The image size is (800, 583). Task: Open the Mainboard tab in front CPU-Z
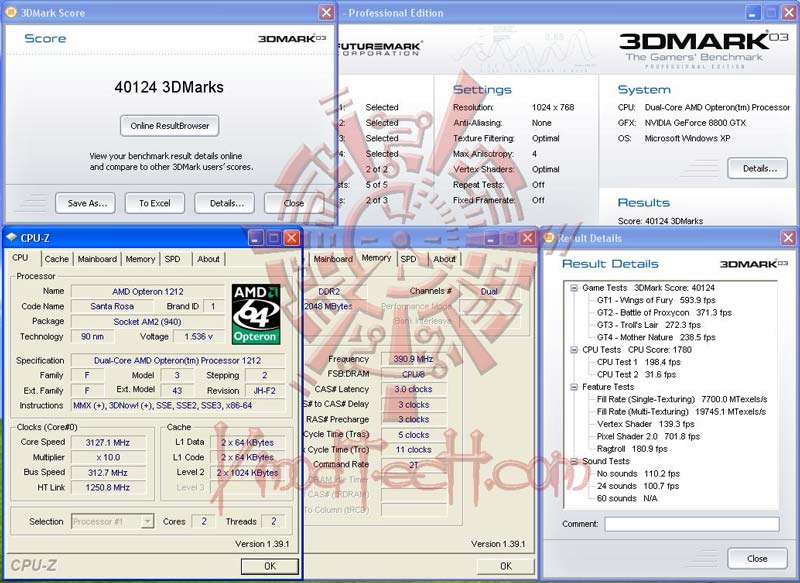click(x=97, y=259)
